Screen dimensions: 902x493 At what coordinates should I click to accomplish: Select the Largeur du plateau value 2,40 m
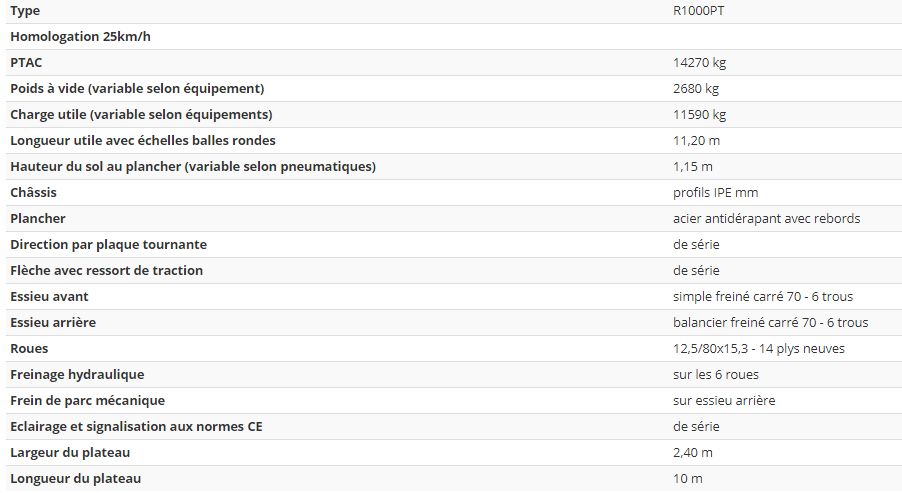pyautogui.click(x=695, y=452)
